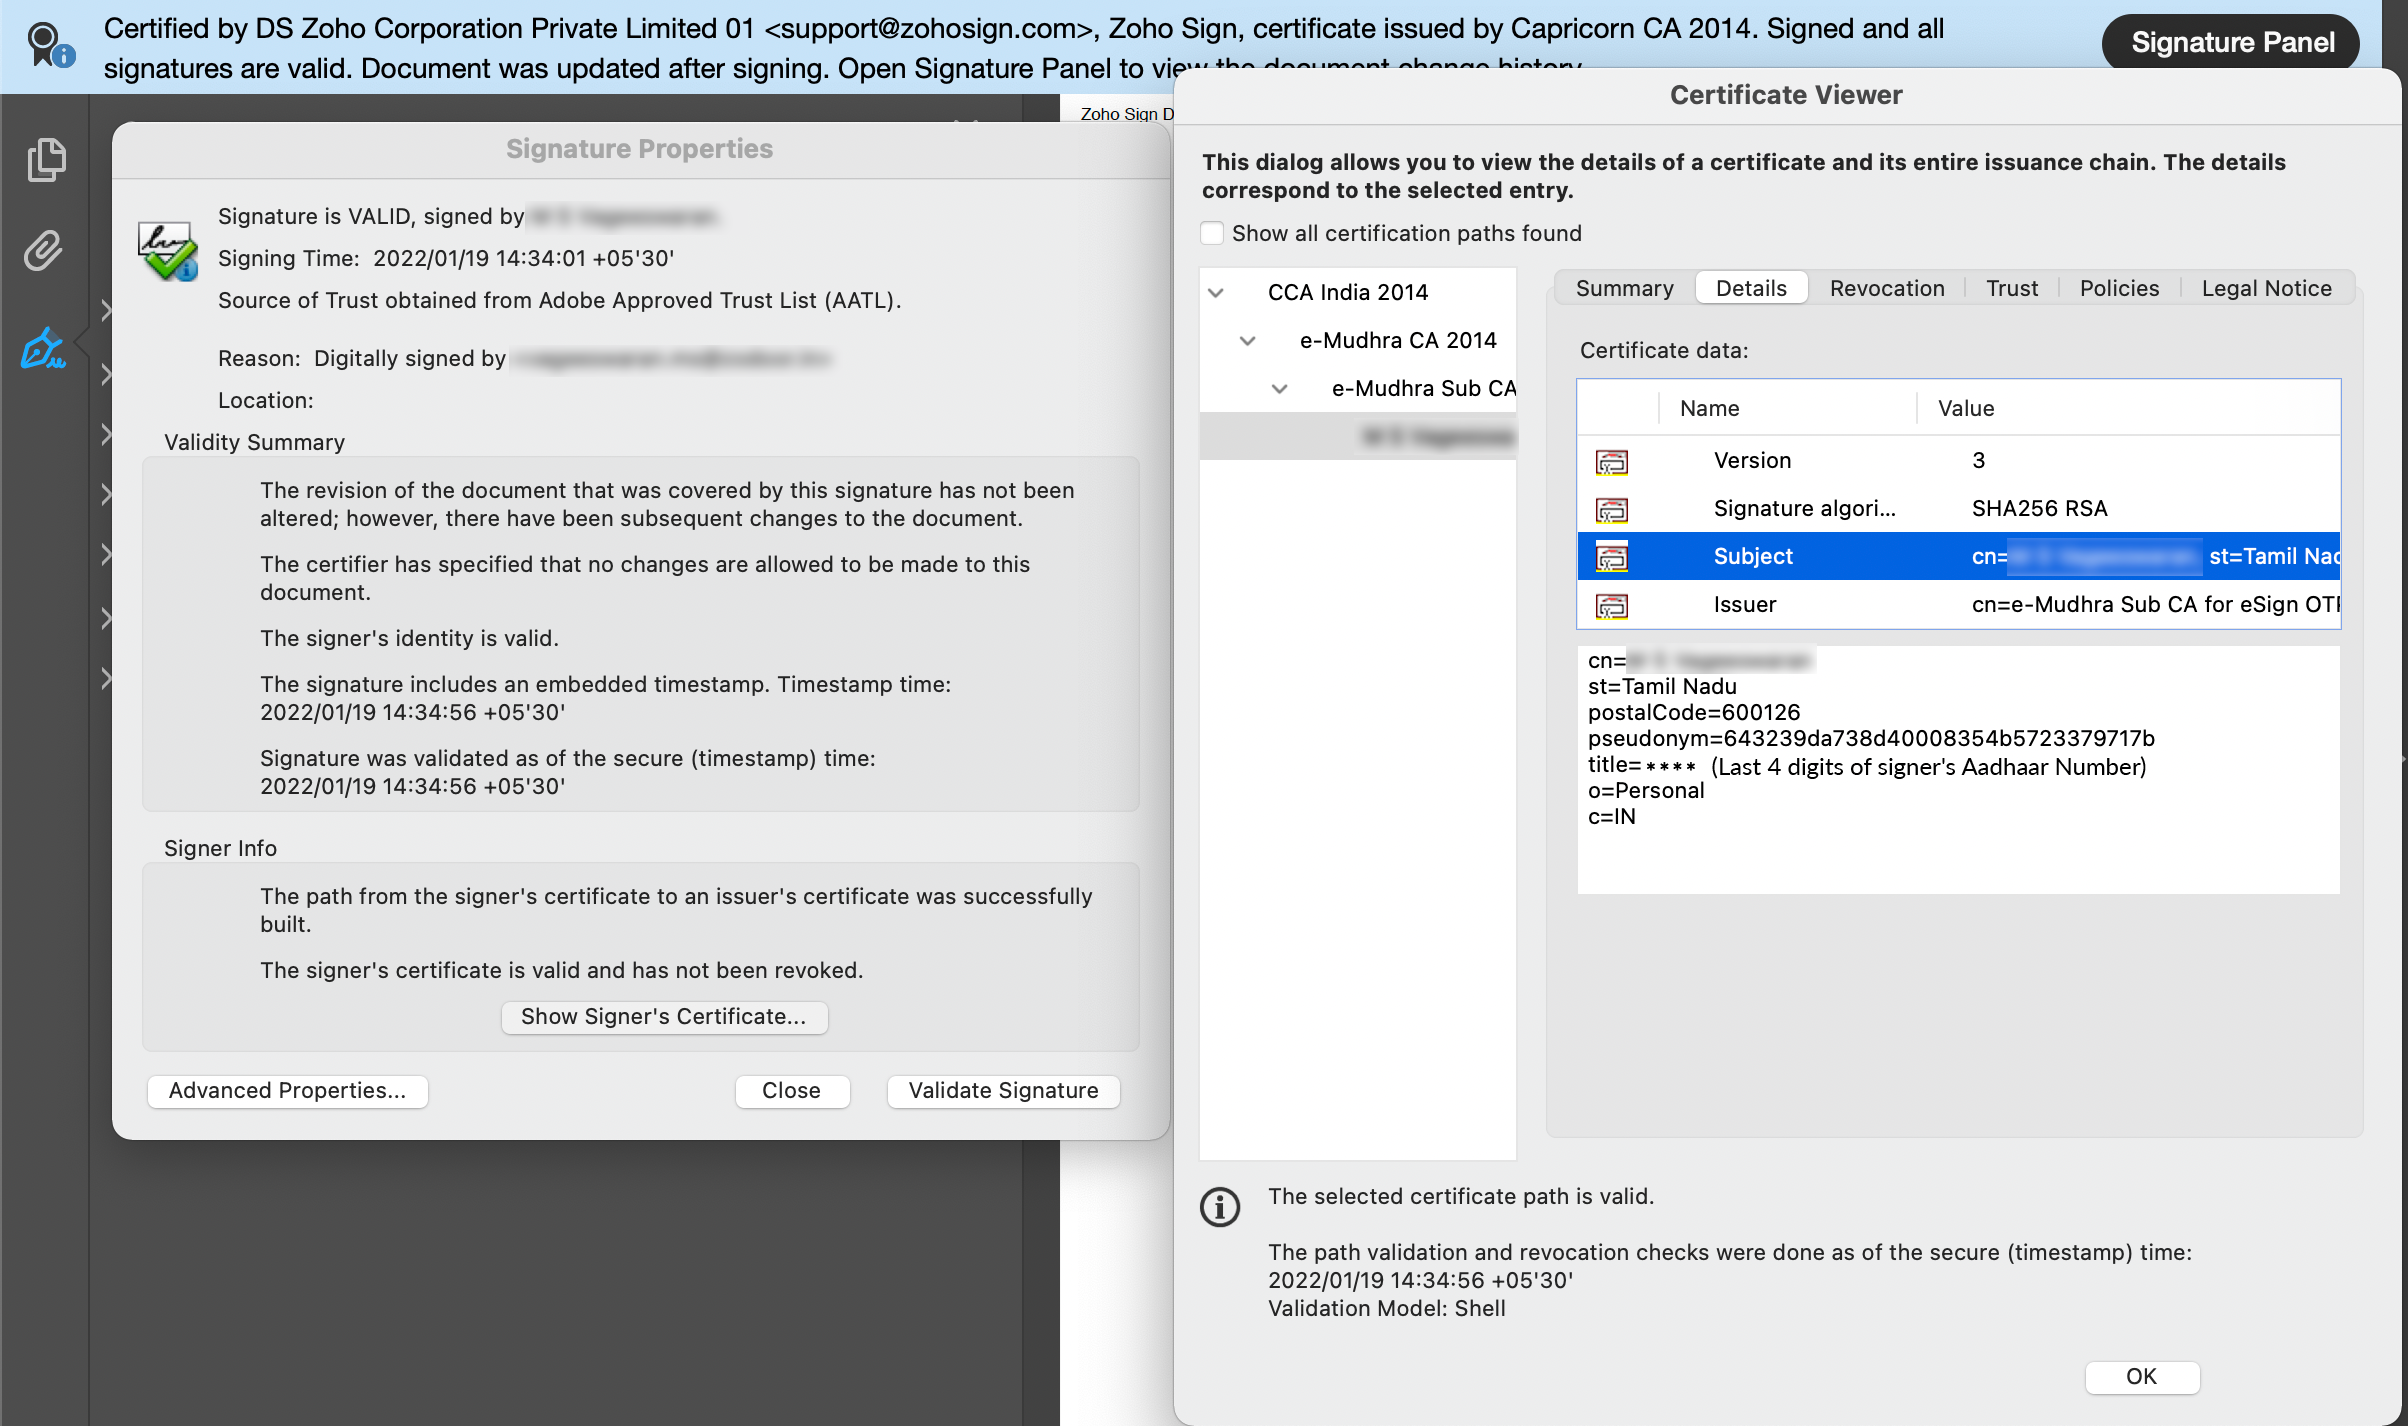Collapse the e-Mudhra CA 2014 node
The height and width of the screenshot is (1426, 2408).
click(1247, 341)
